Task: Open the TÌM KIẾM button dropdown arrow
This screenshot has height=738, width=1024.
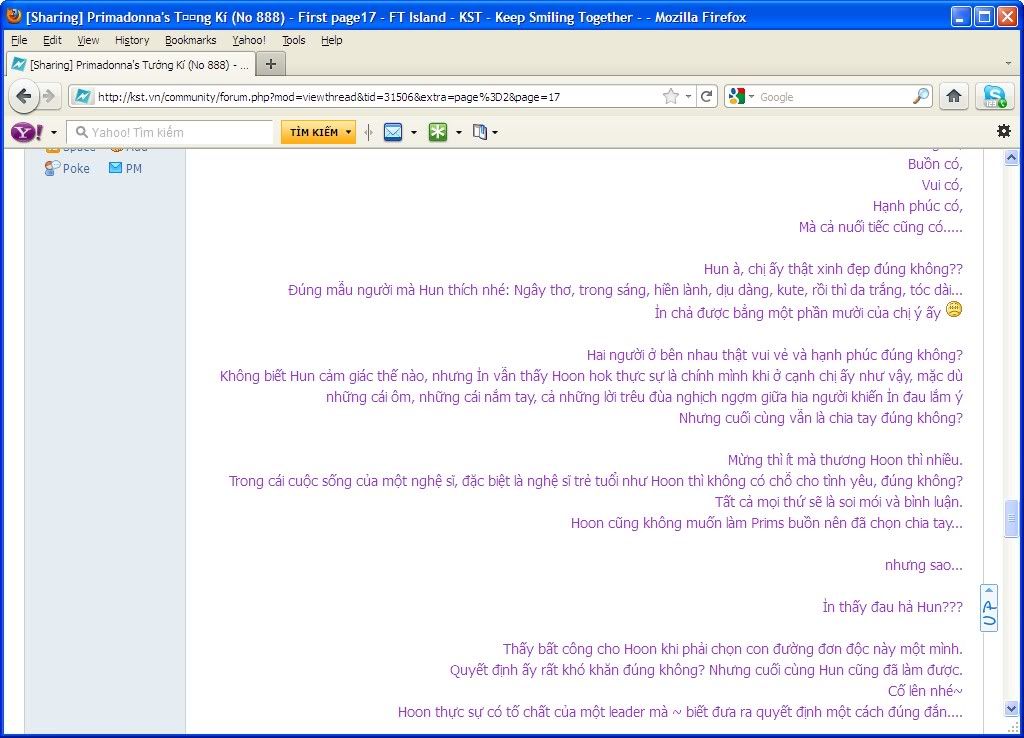Action: tap(349, 132)
